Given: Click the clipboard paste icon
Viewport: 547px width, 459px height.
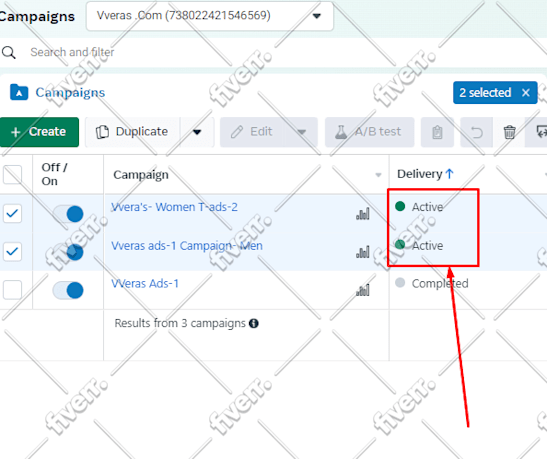Looking at the screenshot, I should [x=437, y=132].
